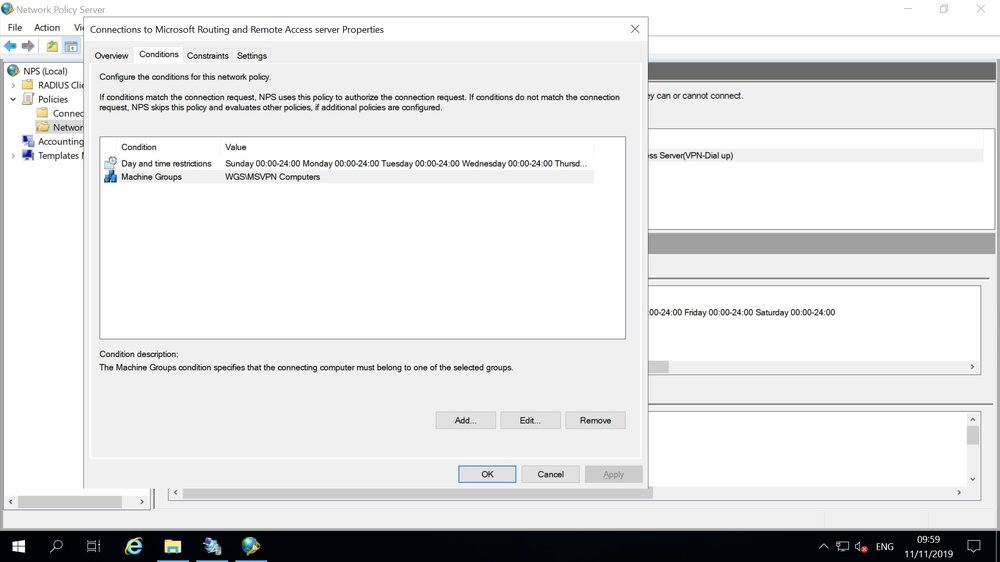This screenshot has height=562, width=1000.
Task: Click the Policies node icon
Action: pyautogui.click(x=28, y=99)
